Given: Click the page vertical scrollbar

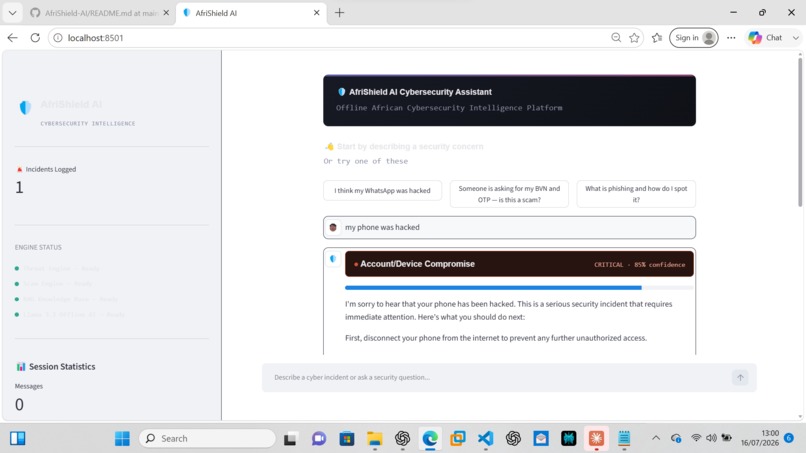Looking at the screenshot, I should point(800,133).
